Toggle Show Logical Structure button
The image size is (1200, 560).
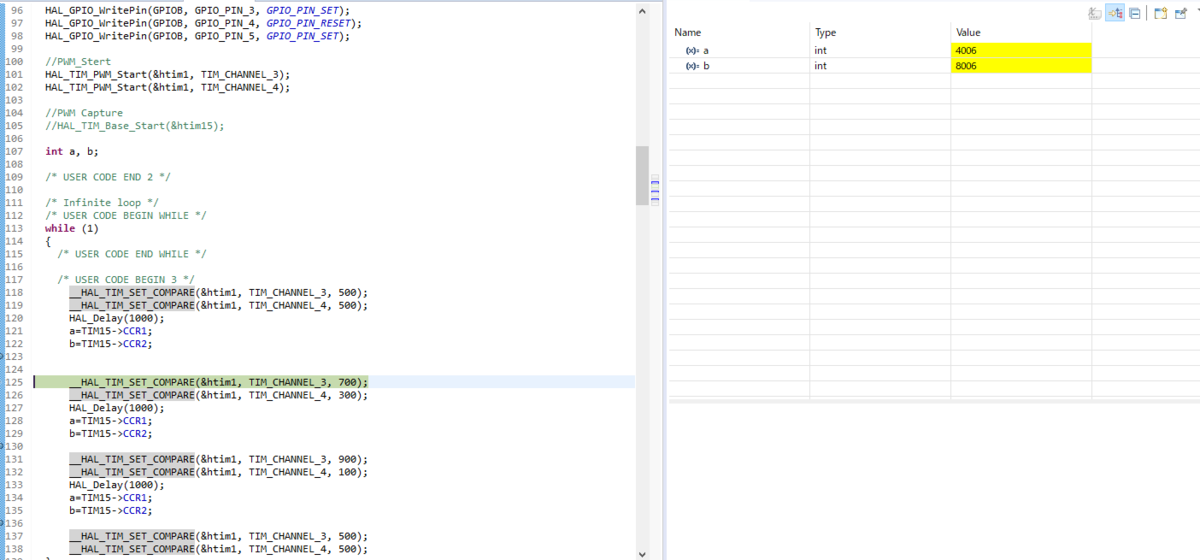(1115, 13)
